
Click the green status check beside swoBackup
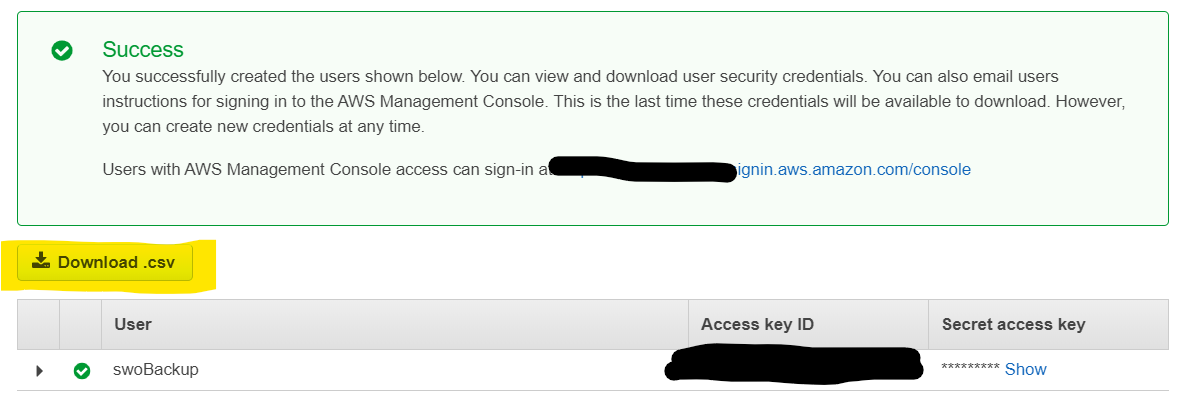pos(82,371)
